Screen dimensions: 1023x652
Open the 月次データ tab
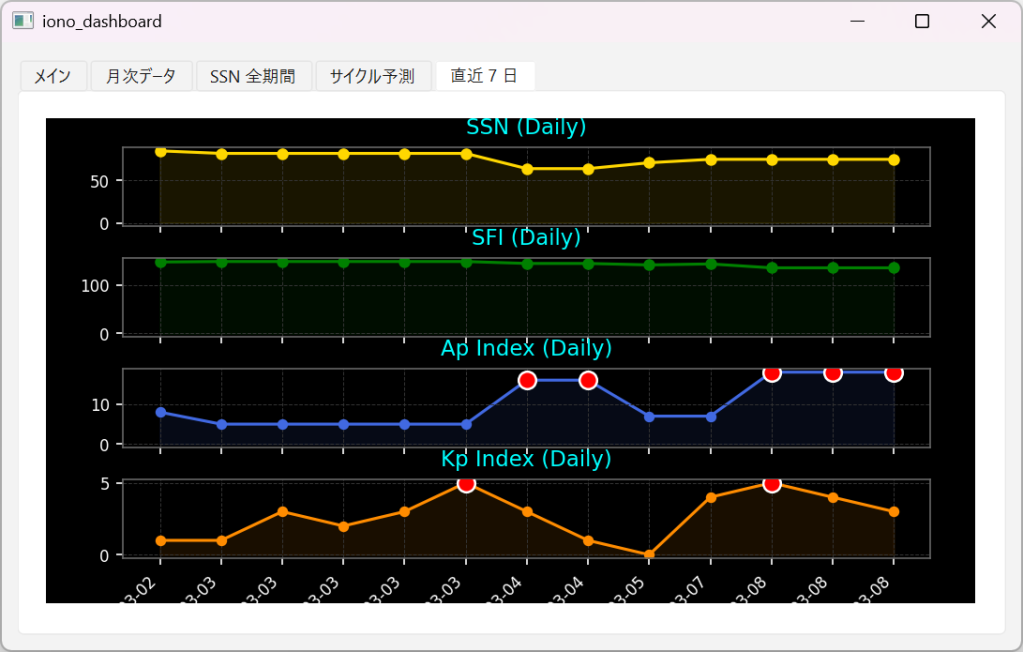coord(141,76)
